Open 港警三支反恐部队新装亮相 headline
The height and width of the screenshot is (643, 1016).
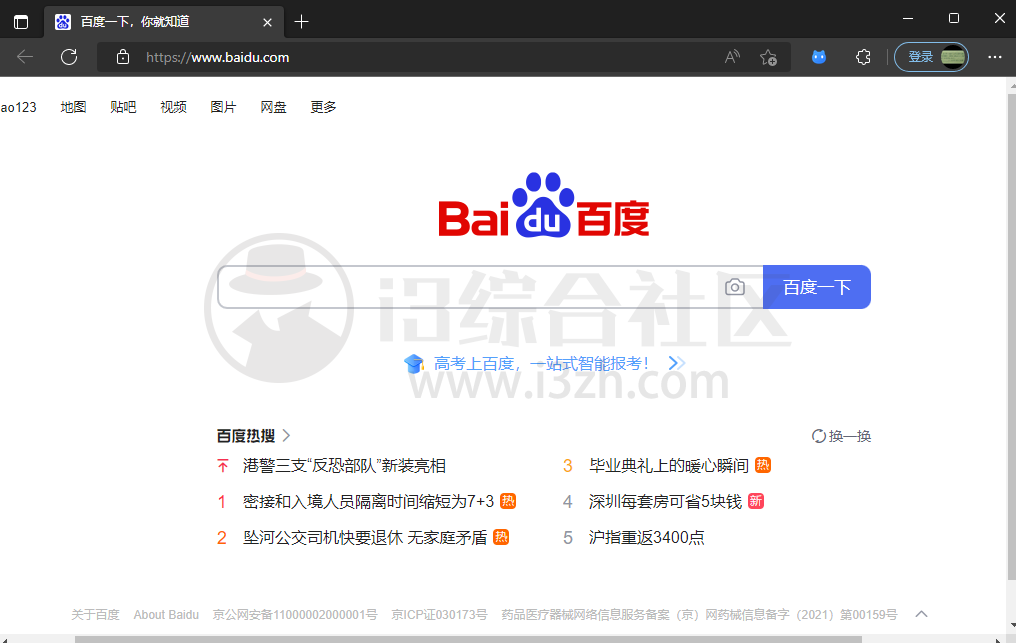pyautogui.click(x=344, y=465)
